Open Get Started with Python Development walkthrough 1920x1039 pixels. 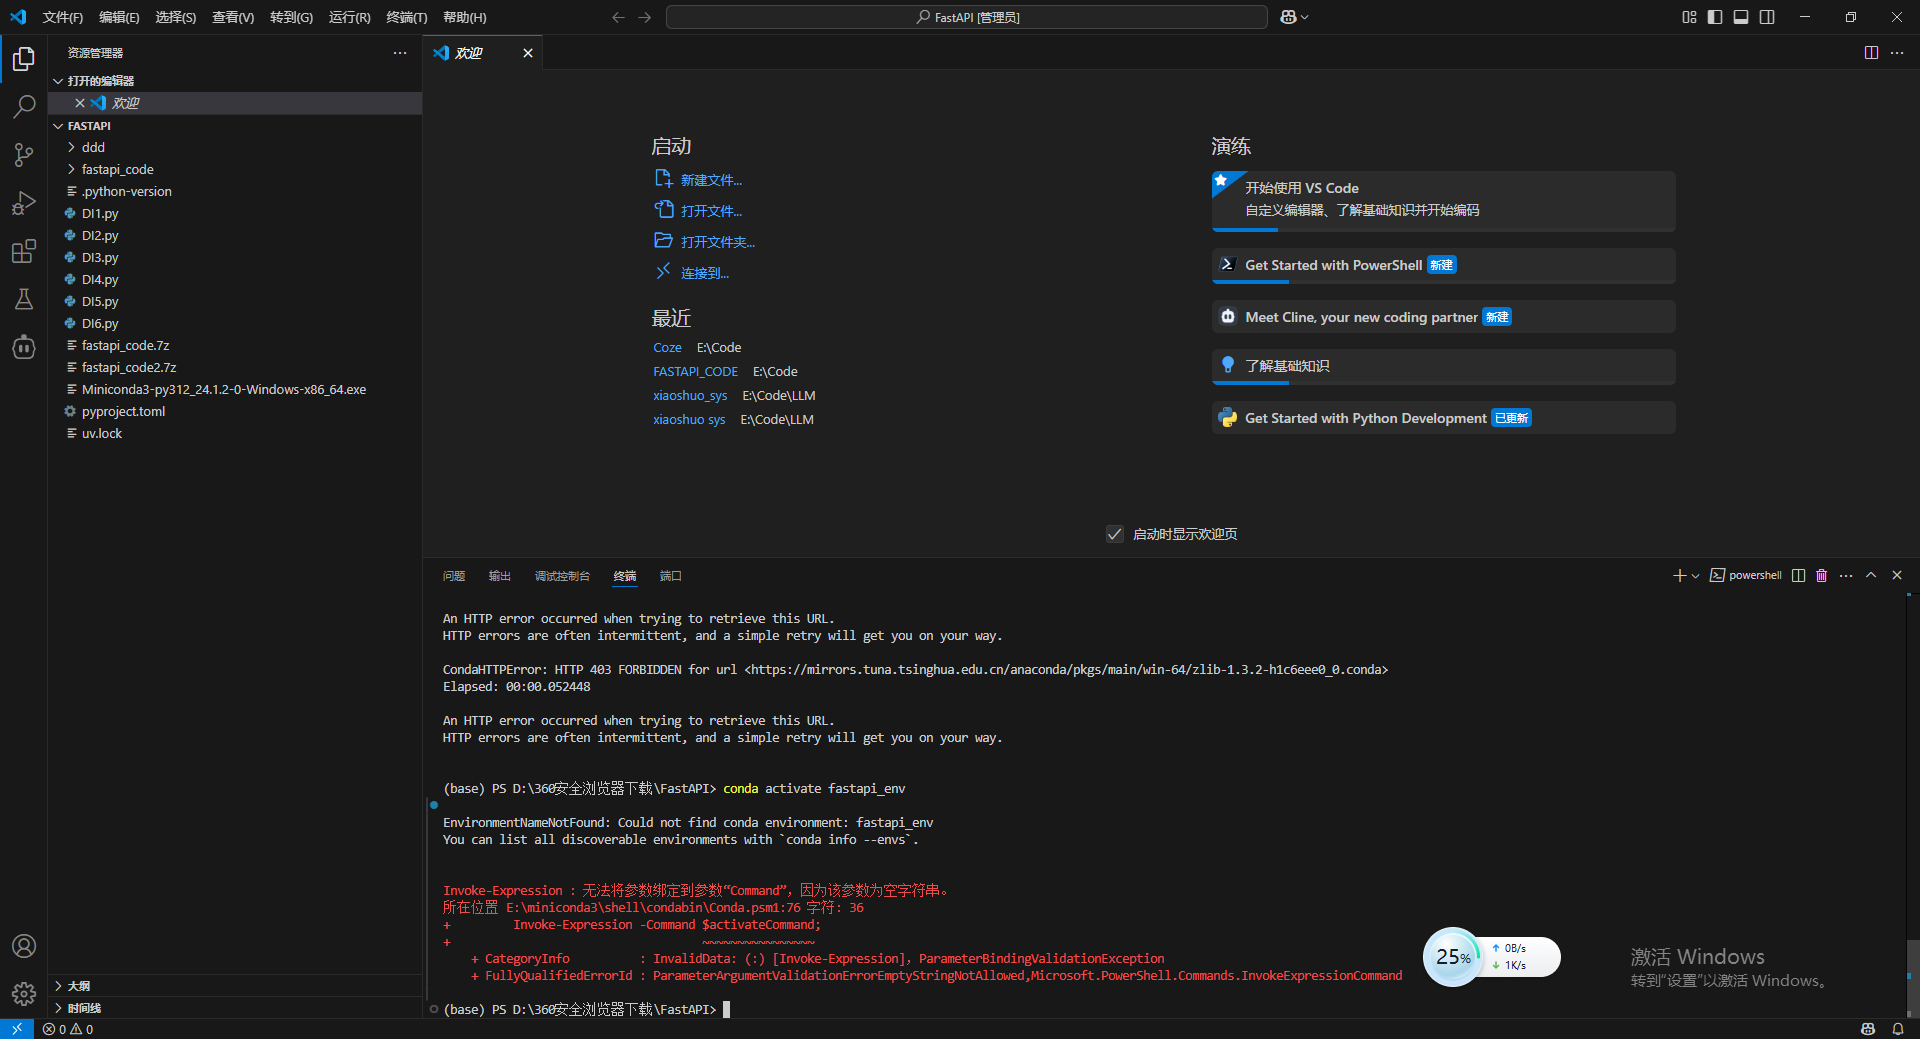click(x=1443, y=418)
